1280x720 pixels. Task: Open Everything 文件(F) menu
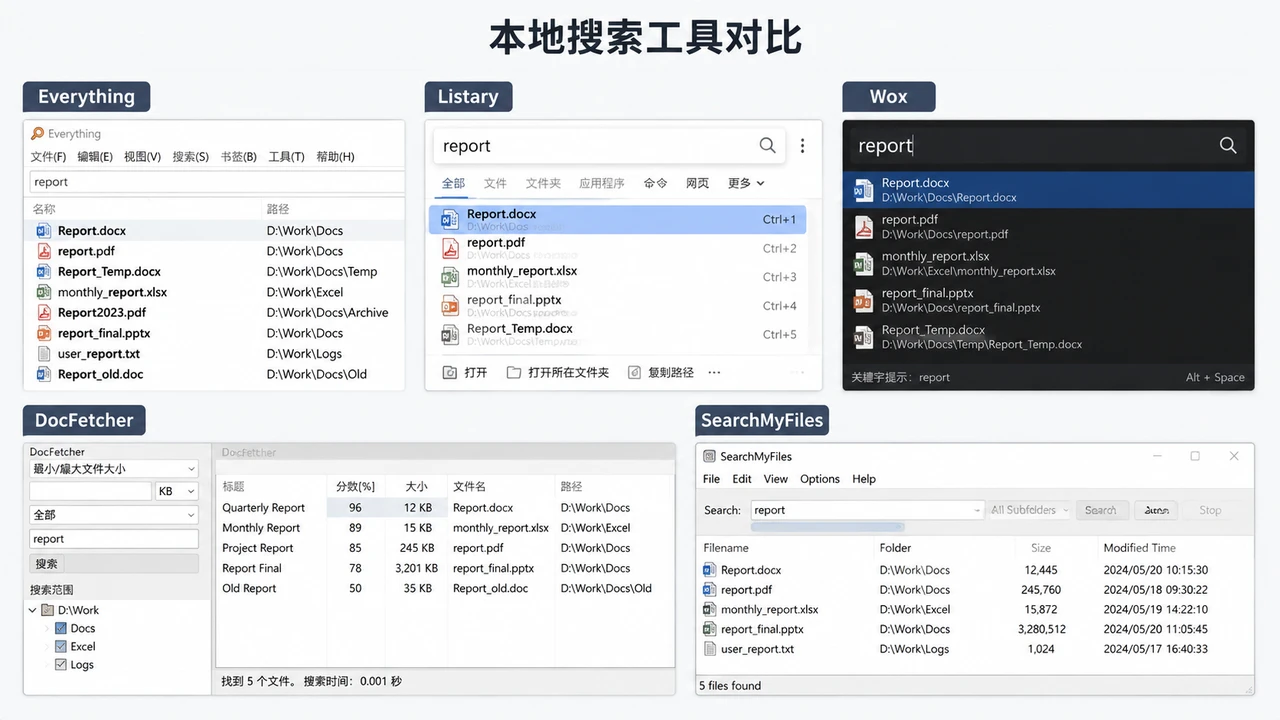pyautogui.click(x=48, y=157)
